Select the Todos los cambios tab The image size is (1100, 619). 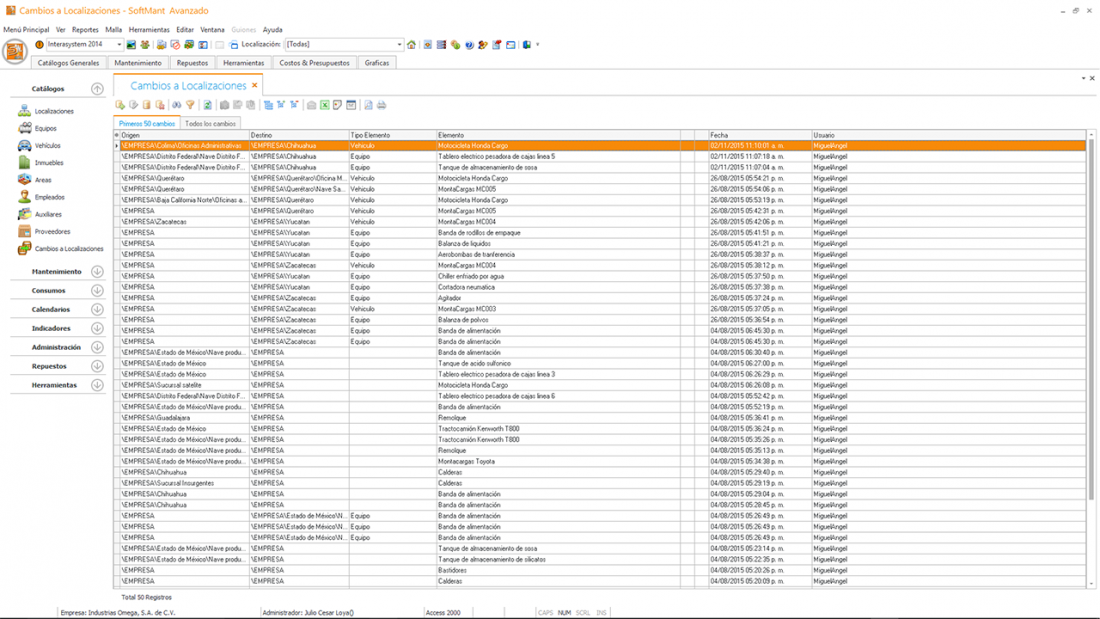[210, 124]
